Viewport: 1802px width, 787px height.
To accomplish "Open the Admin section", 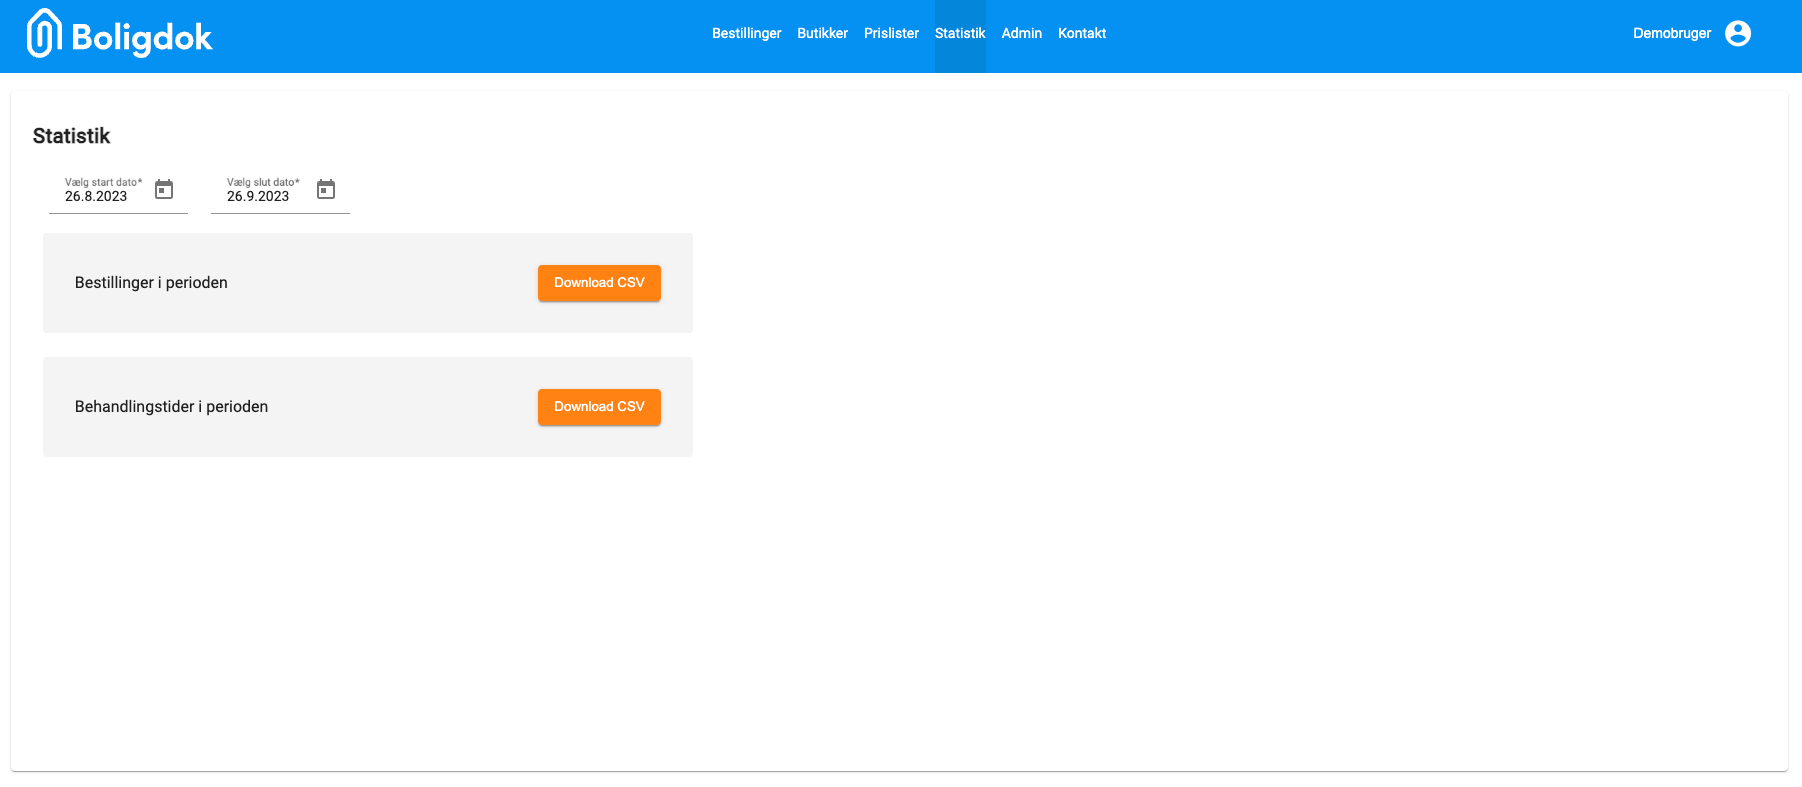I will click(1021, 34).
